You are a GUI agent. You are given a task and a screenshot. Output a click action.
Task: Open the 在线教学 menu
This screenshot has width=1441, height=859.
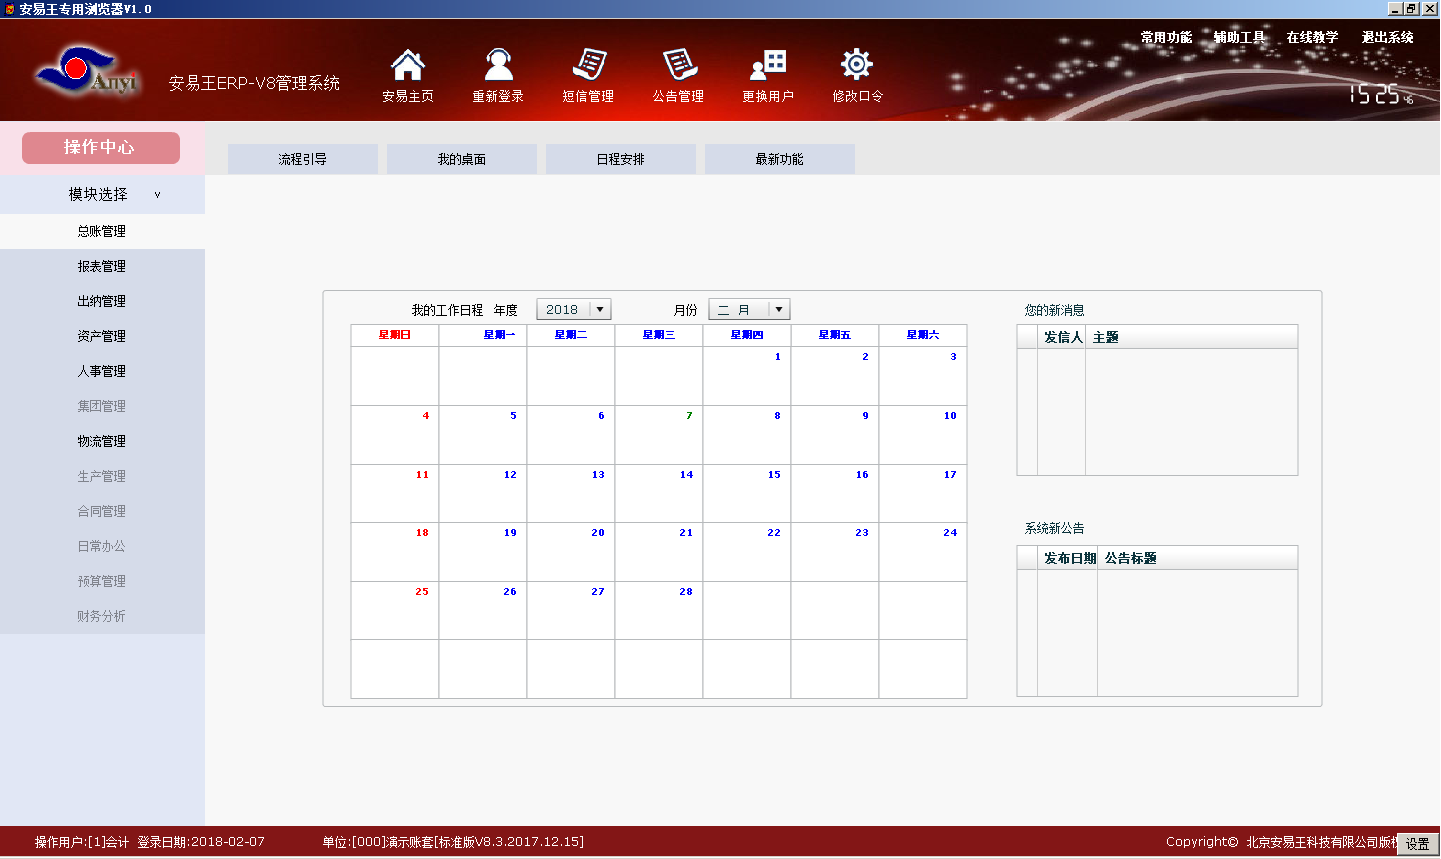pos(1312,37)
